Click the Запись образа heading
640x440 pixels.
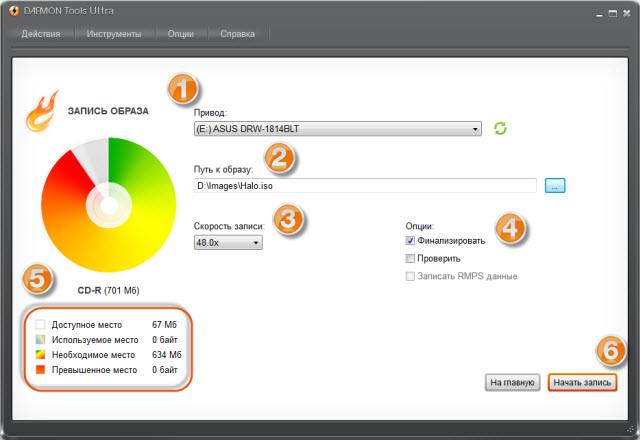coord(108,111)
